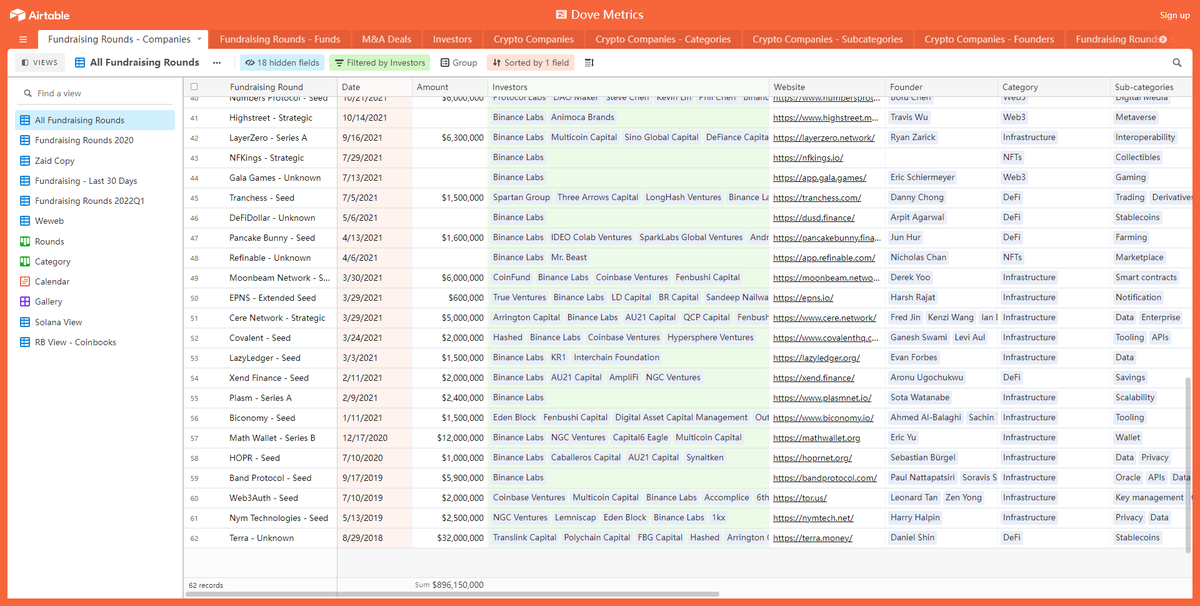The width and height of the screenshot is (1200, 606).
Task: Open the Sorted by 1 field menu
Action: [x=530, y=62]
